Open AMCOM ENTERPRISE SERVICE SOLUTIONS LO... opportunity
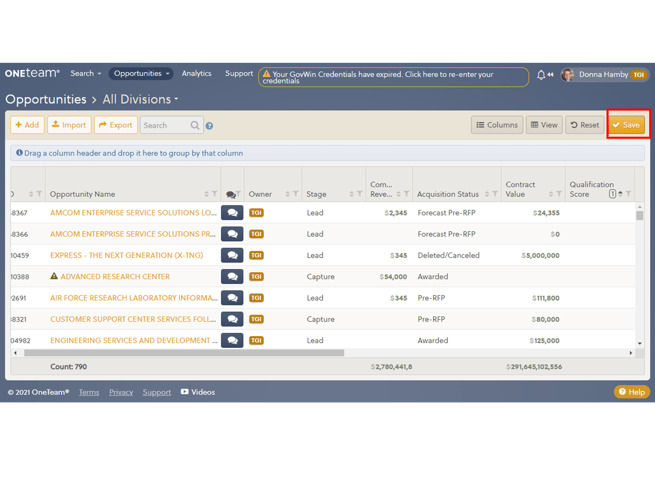The image size is (655, 479). pyautogui.click(x=133, y=213)
